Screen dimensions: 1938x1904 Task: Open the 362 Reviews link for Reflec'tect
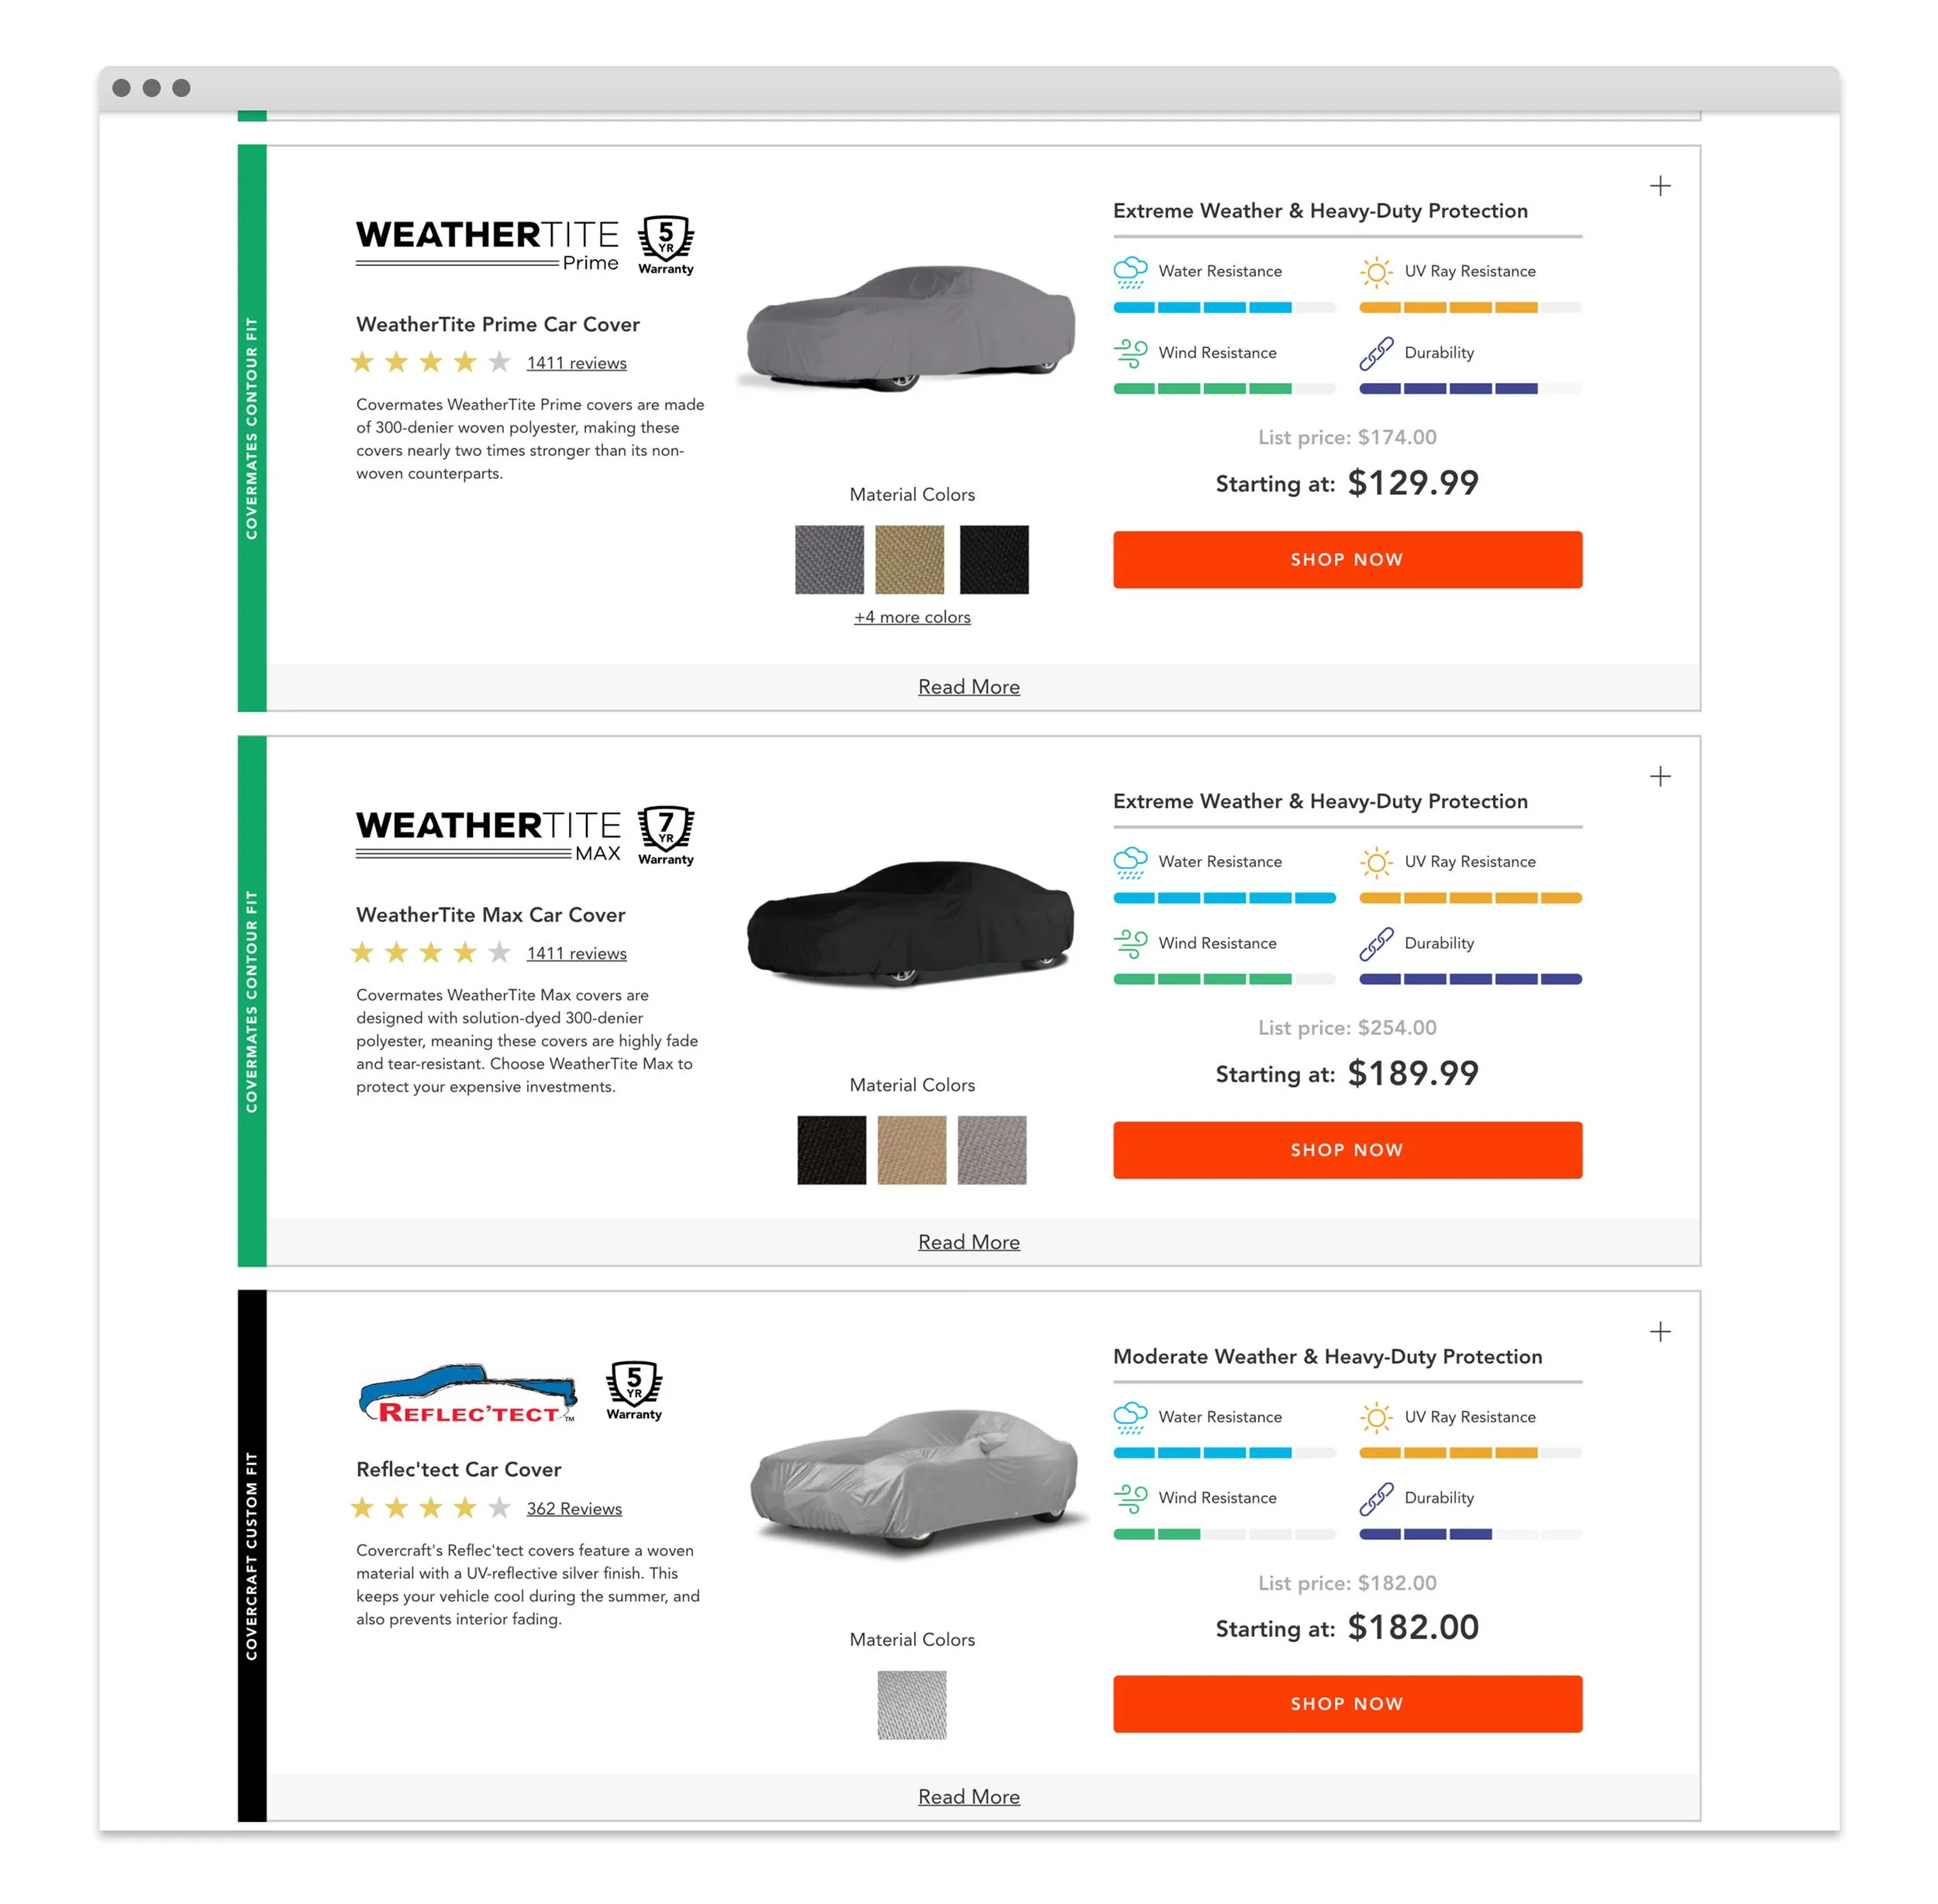point(574,1508)
